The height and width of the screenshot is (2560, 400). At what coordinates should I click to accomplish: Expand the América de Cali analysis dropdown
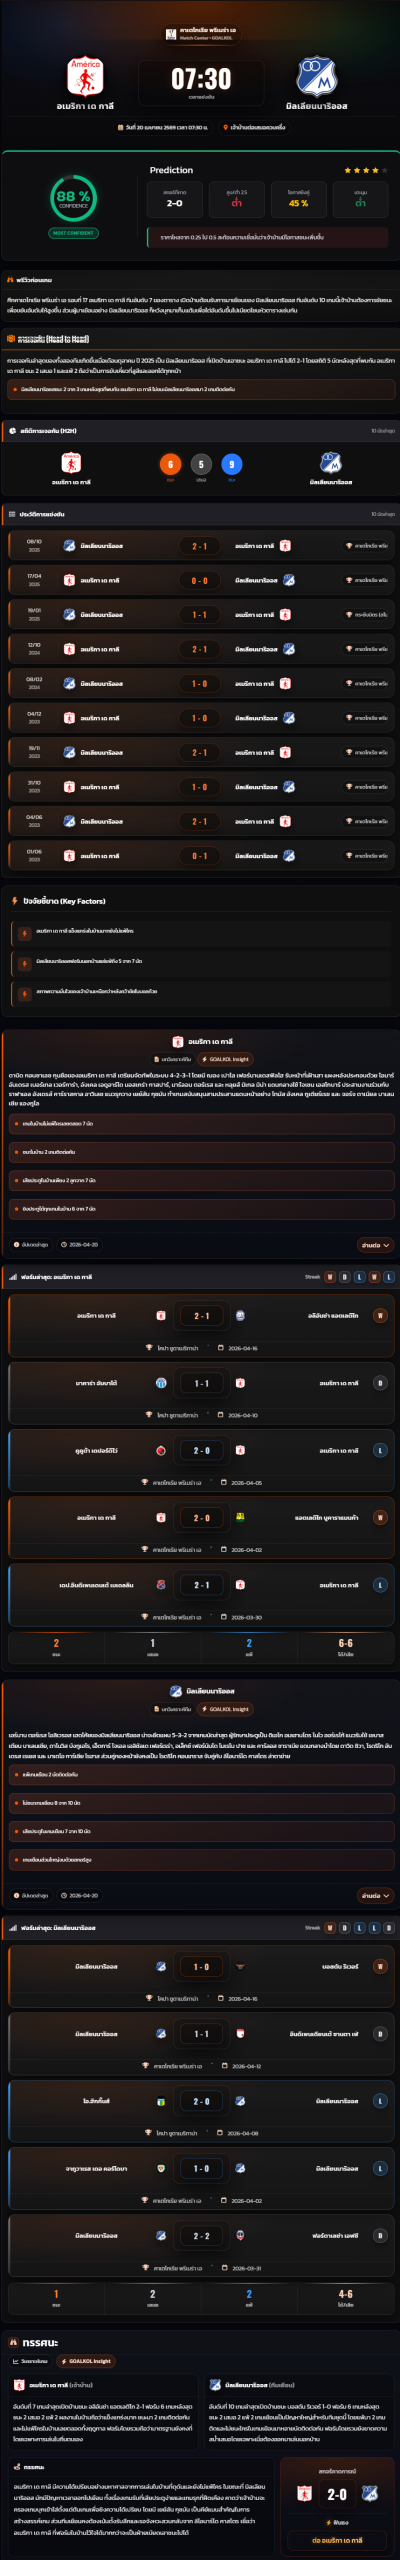[x=375, y=1245]
